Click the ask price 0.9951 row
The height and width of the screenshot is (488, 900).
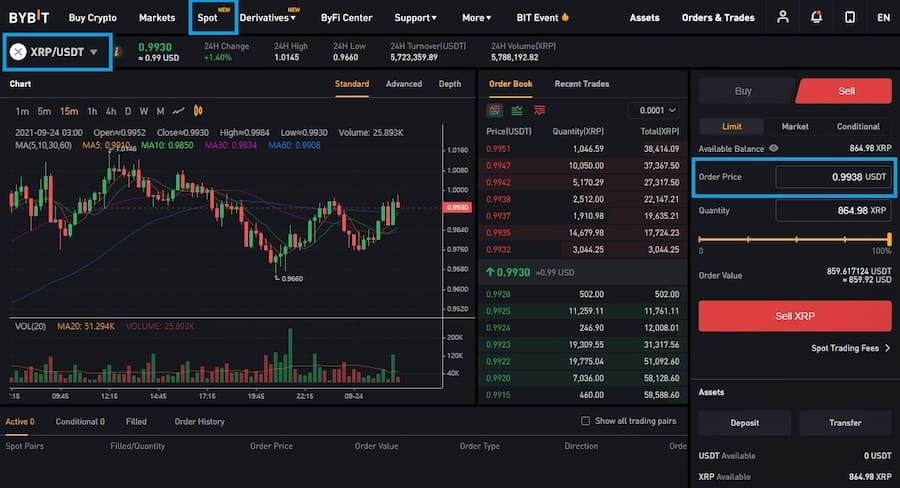pyautogui.click(x=583, y=149)
